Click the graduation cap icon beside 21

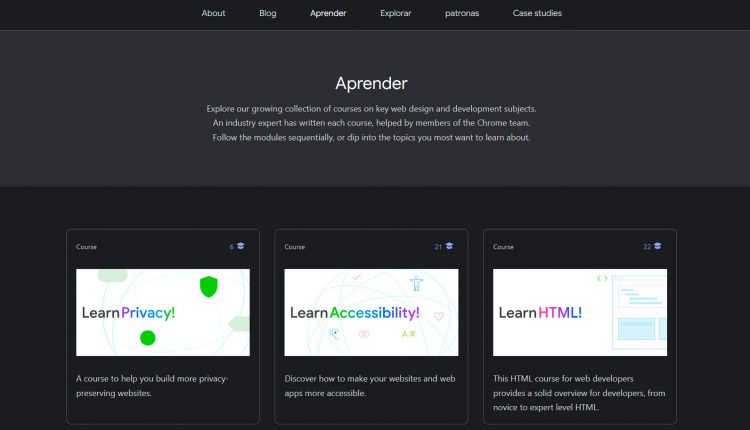pyautogui.click(x=449, y=246)
